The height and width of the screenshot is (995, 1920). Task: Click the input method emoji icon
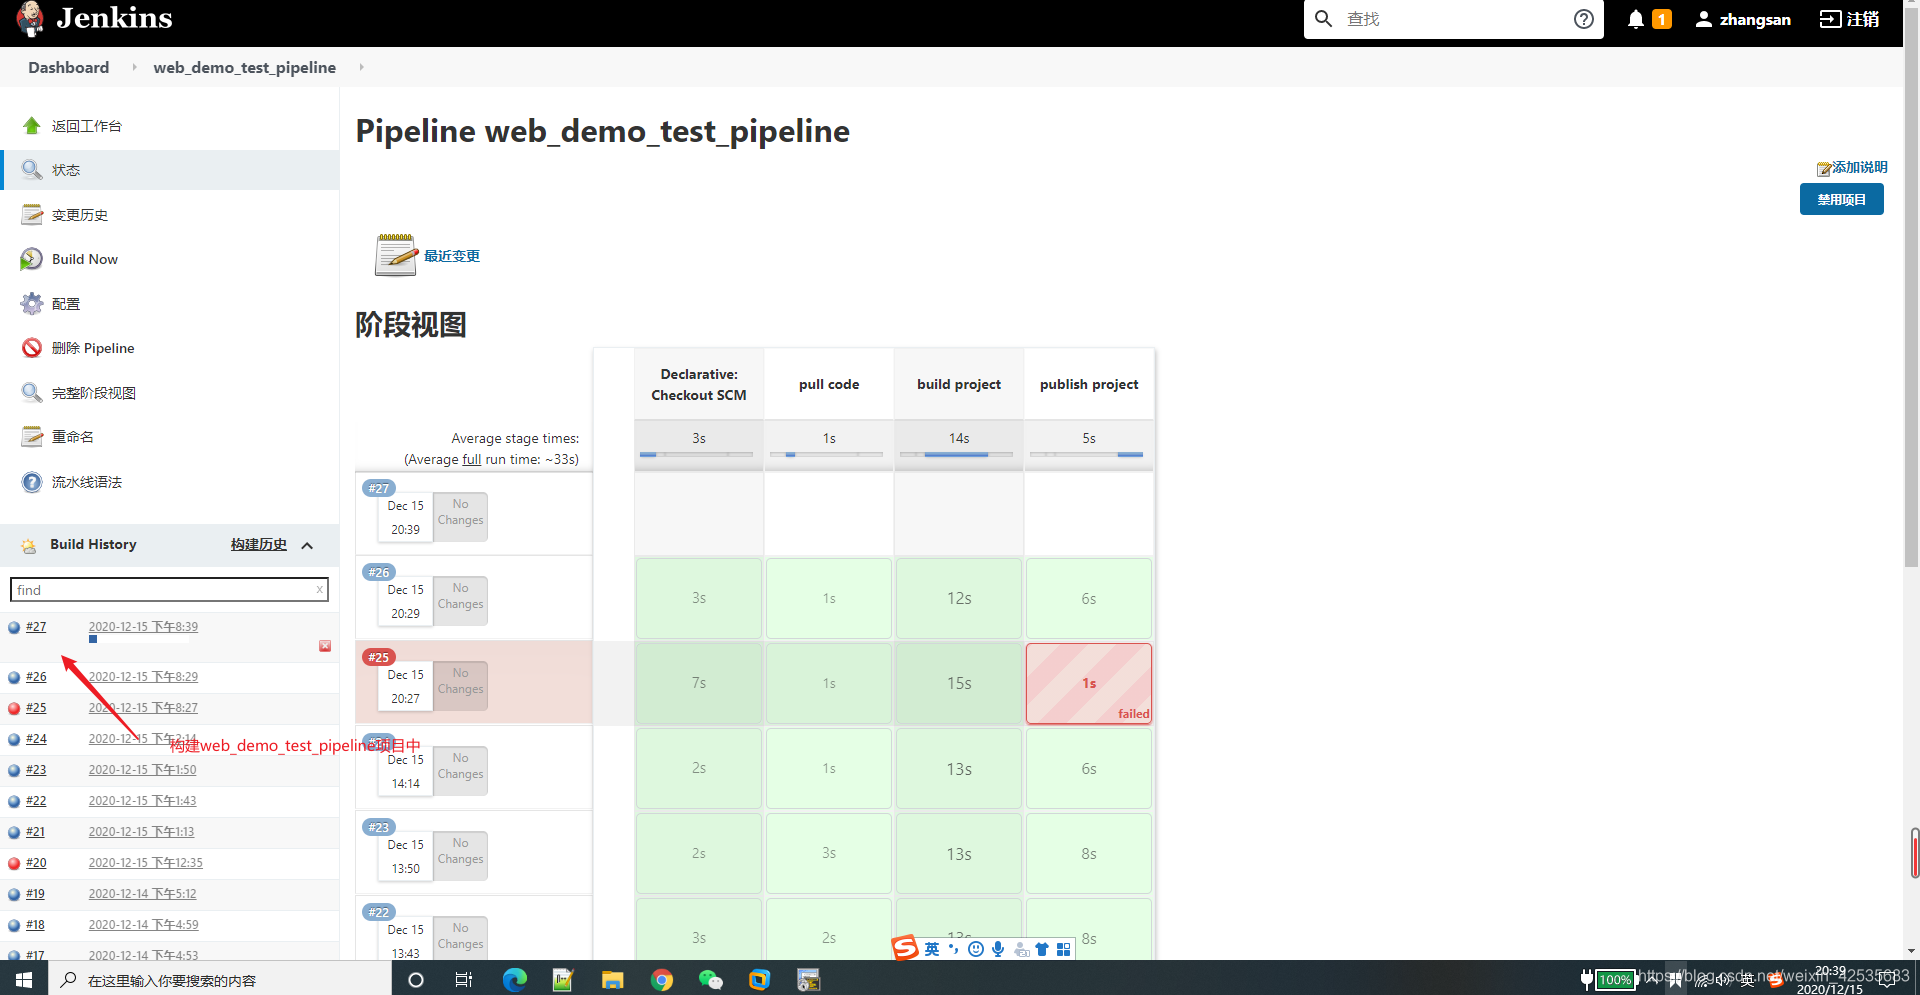click(976, 949)
